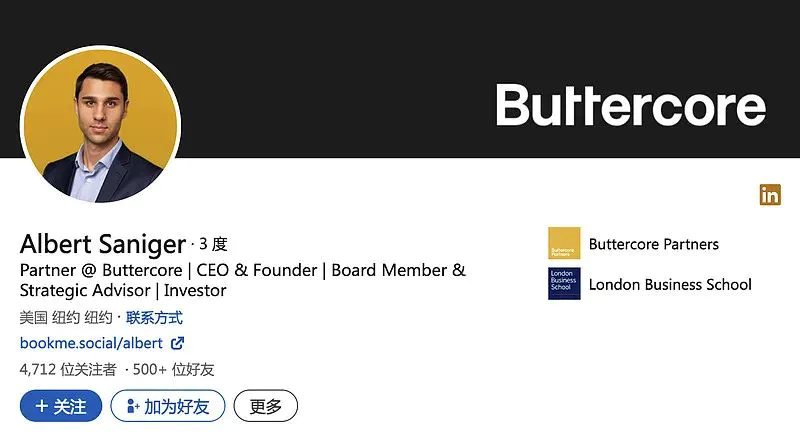Click the name Albert Saniger
800x439 pixels.
click(x=103, y=243)
